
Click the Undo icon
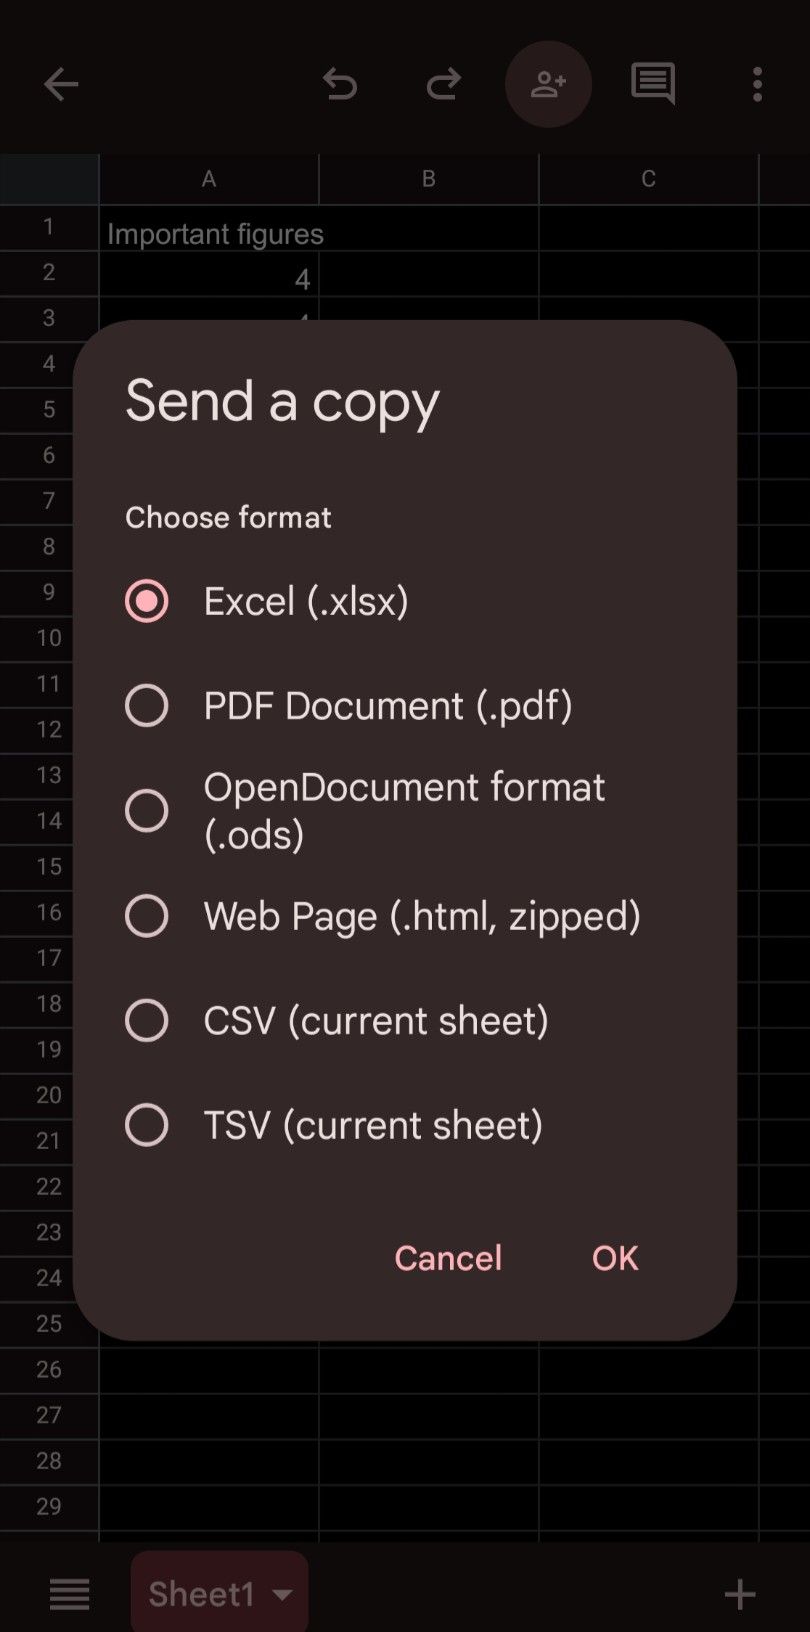(341, 84)
